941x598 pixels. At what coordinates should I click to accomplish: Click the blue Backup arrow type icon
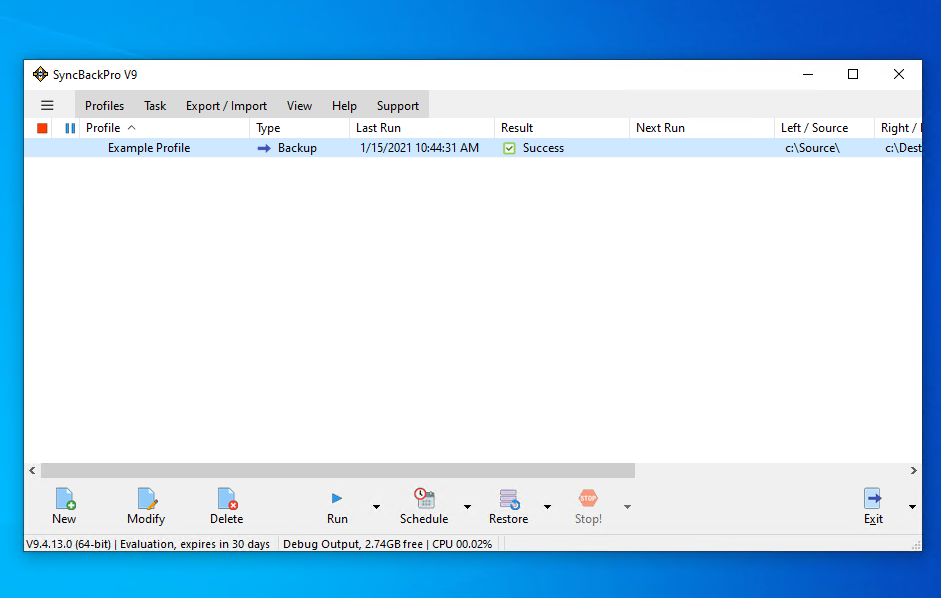pyautogui.click(x=264, y=148)
